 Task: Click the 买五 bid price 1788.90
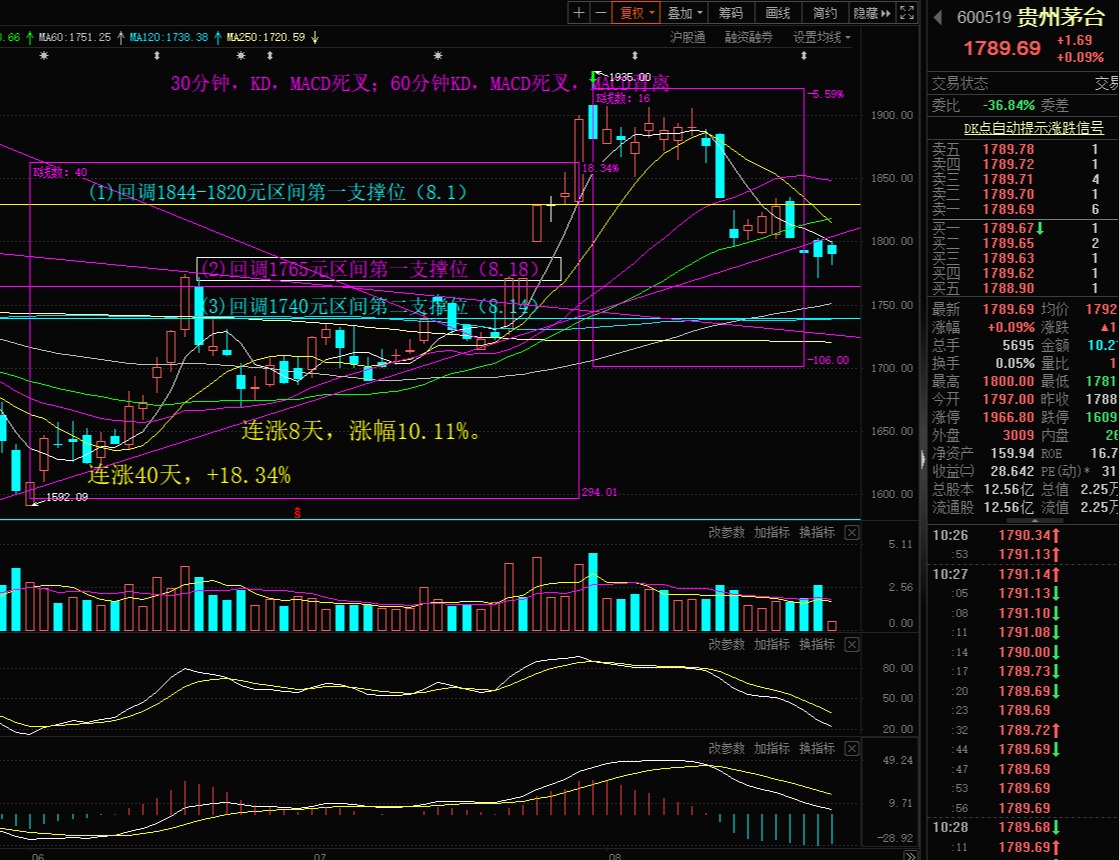[1008, 288]
